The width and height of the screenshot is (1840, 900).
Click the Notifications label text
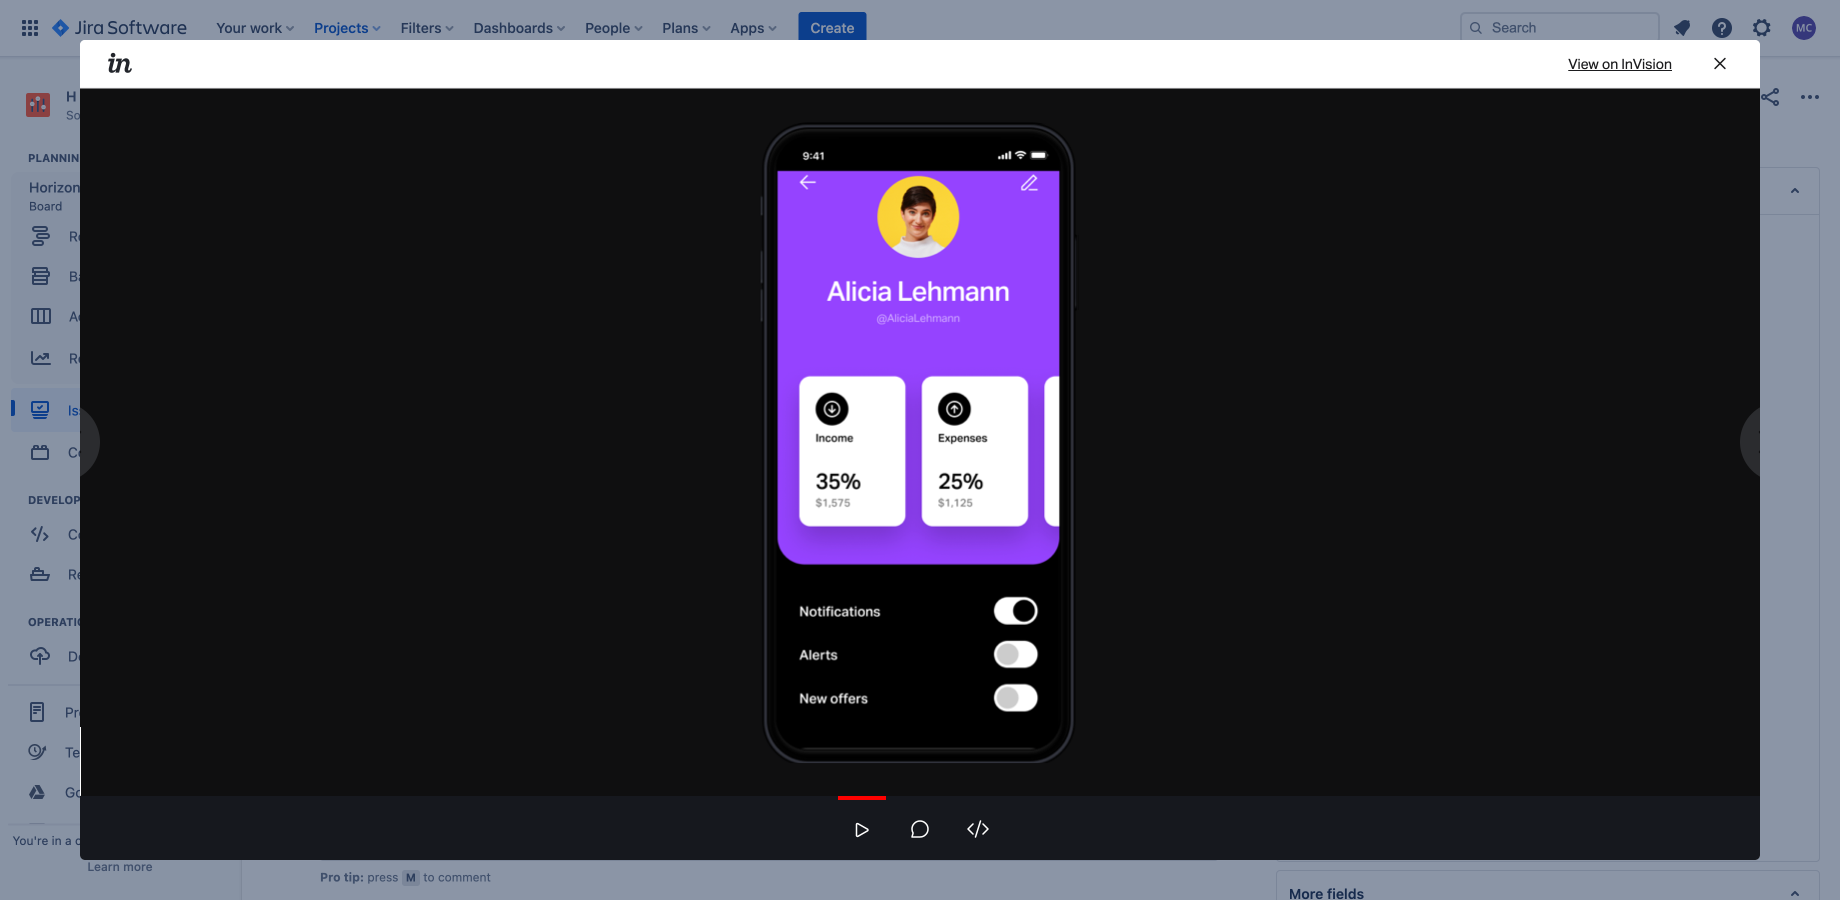[x=840, y=612]
